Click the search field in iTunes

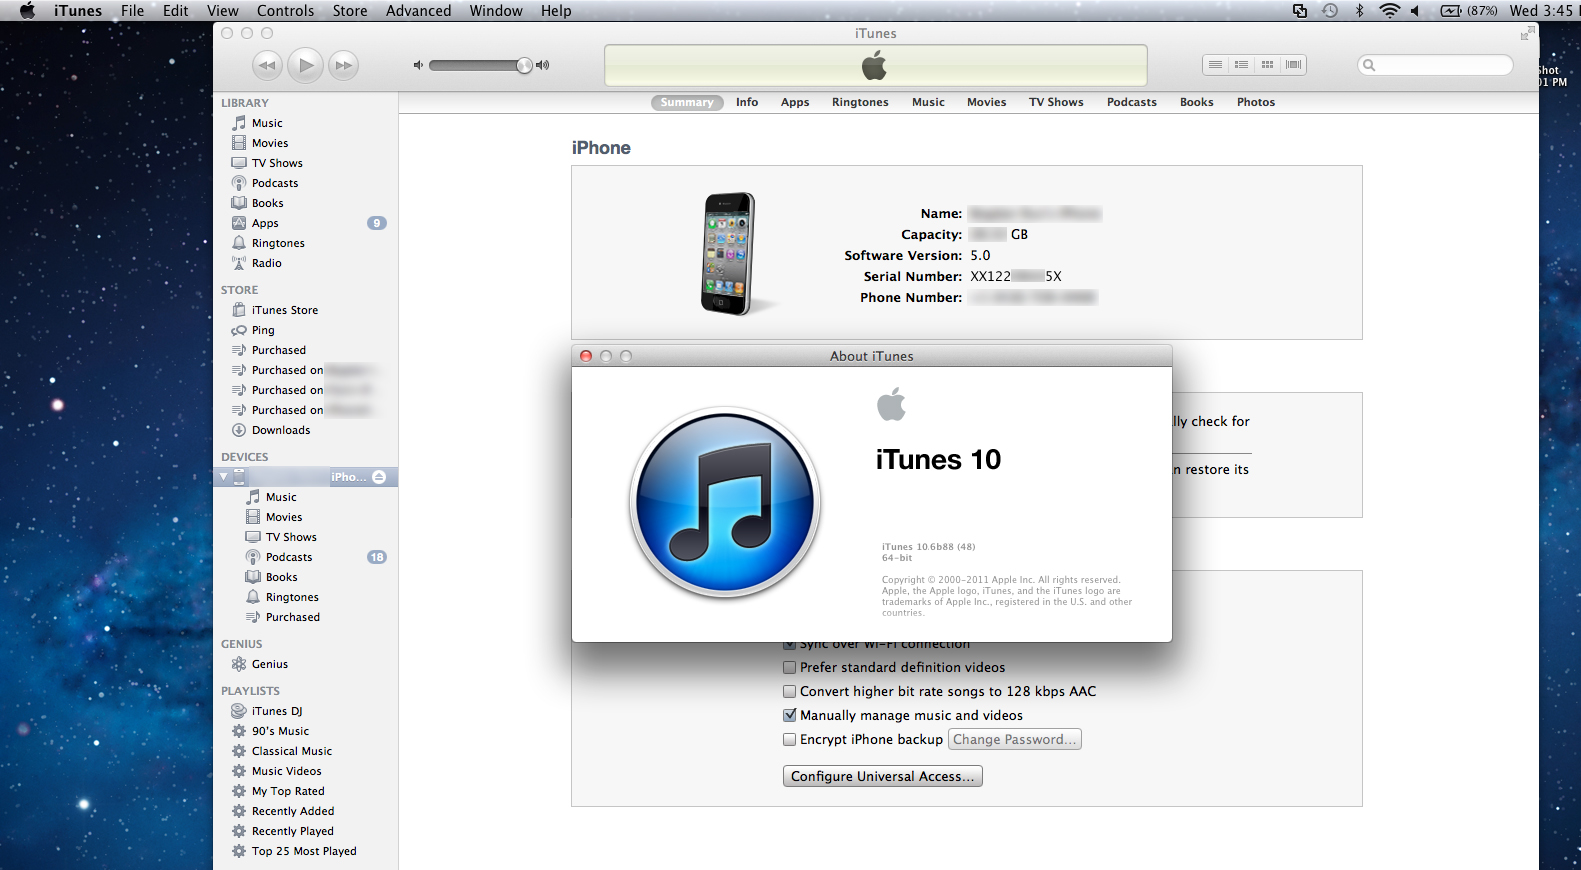1435,65
